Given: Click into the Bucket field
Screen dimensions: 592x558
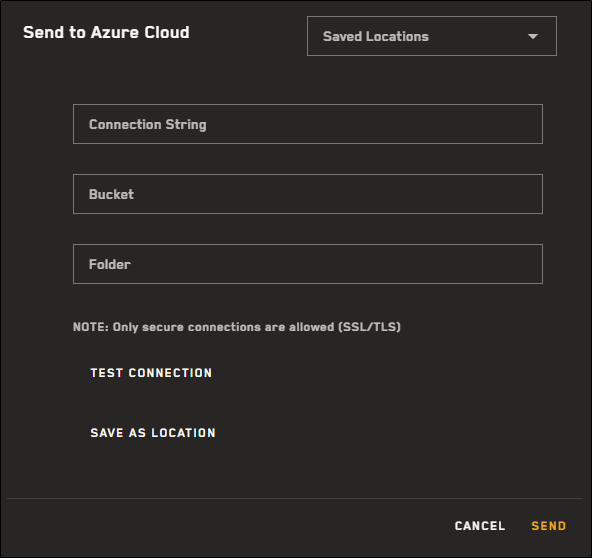Looking at the screenshot, I should pos(308,194).
